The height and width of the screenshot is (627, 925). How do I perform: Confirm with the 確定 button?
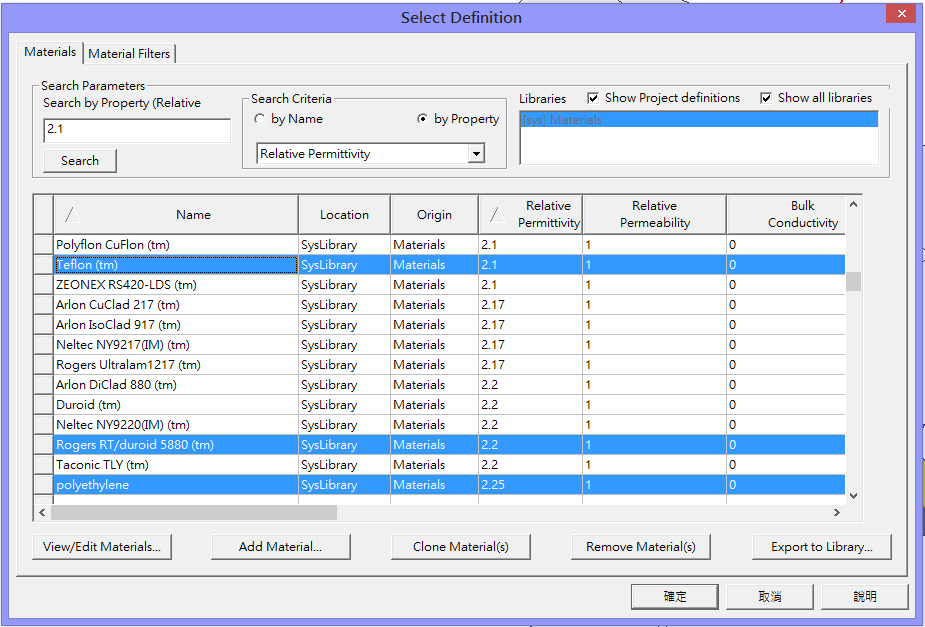pyautogui.click(x=675, y=596)
